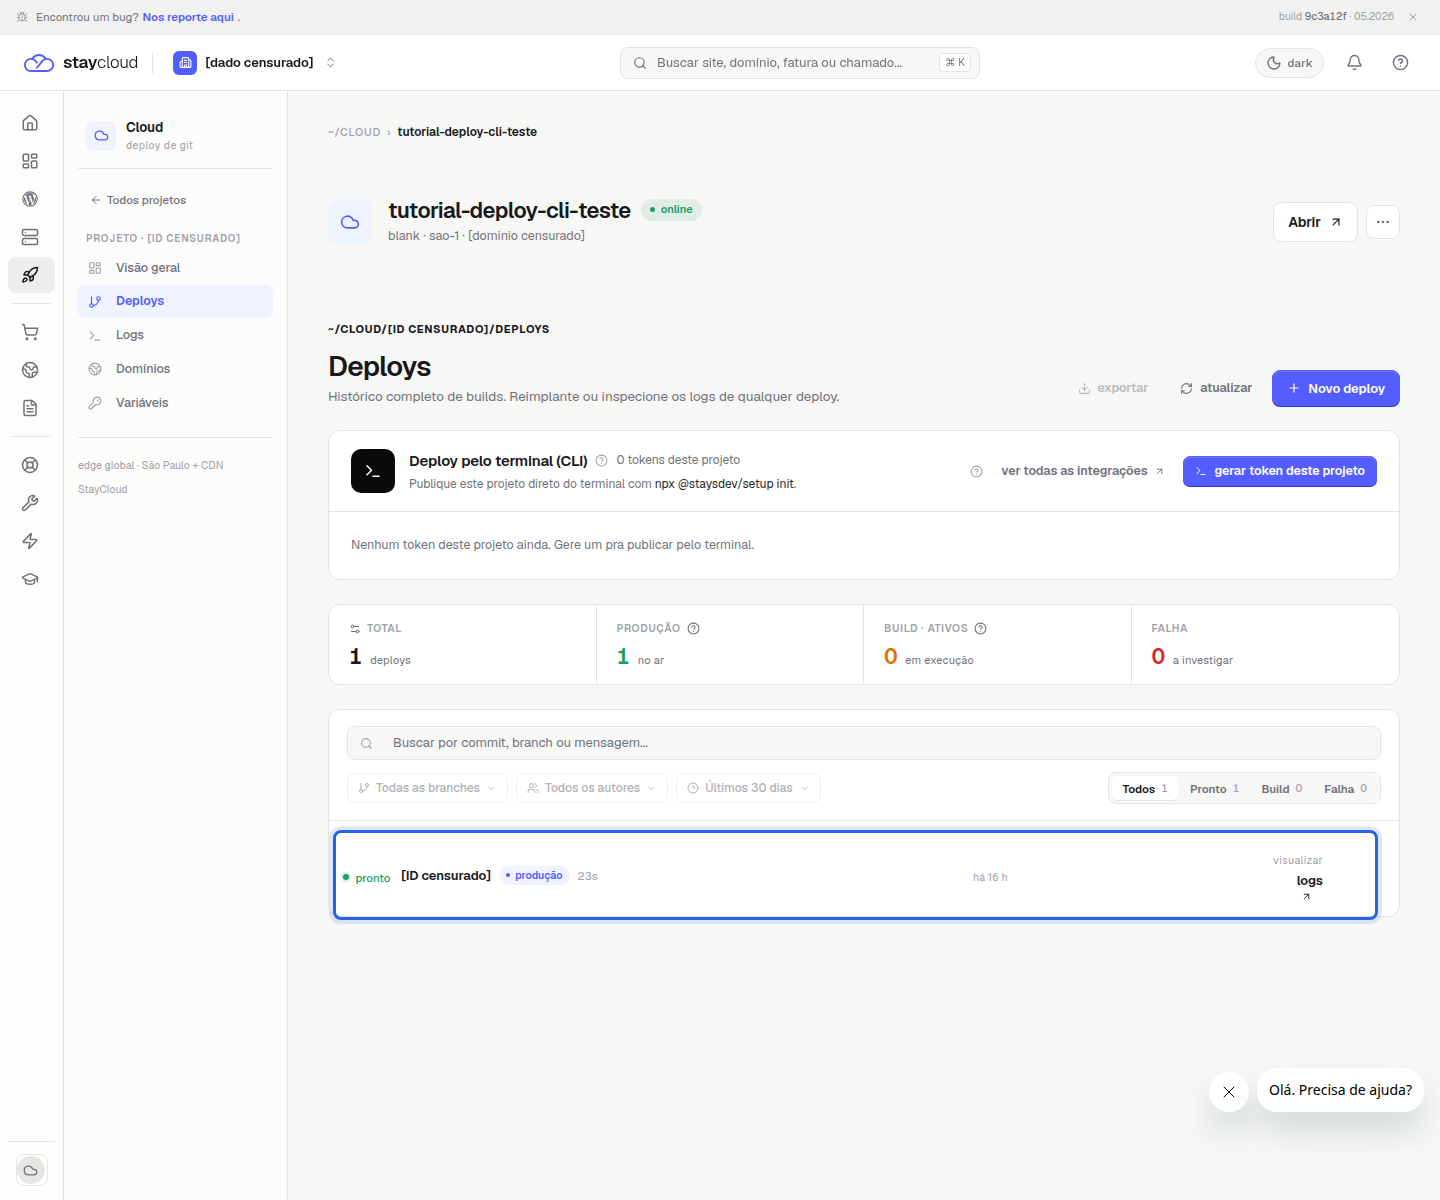Screen dimensions: 1440x1200
Task: Click the cloud avatar at bottom of rail
Action: [x=31, y=1170]
